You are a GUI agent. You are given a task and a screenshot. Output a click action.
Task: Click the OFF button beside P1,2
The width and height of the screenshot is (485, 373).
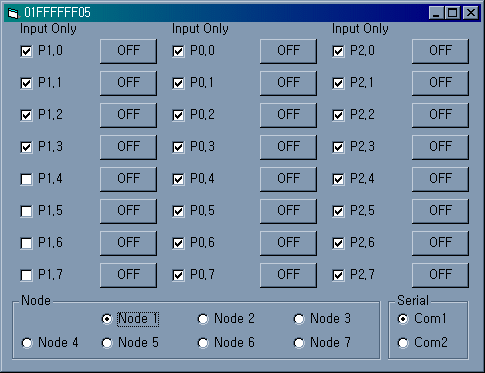click(128, 115)
